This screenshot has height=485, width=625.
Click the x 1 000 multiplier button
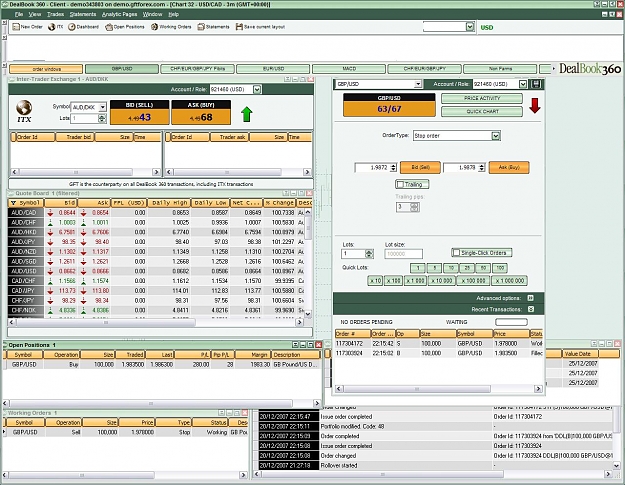pyautogui.click(x=415, y=281)
